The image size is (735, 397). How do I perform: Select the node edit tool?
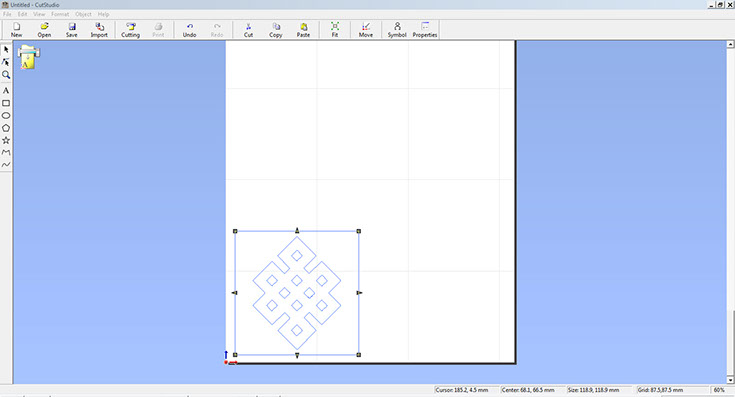pos(6,62)
